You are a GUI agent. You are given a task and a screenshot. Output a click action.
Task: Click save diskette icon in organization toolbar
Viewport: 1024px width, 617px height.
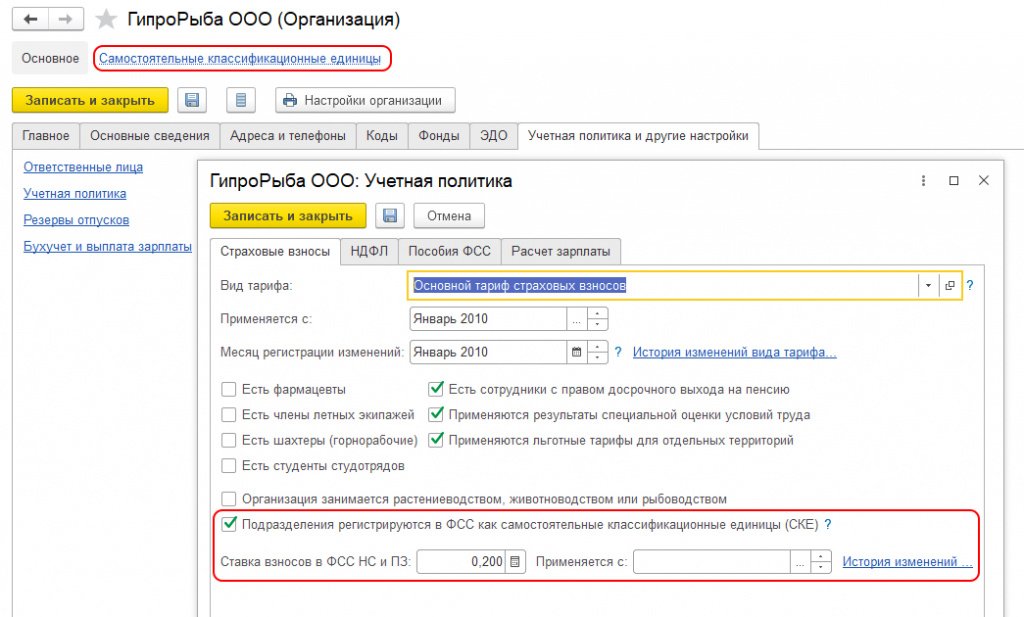point(192,100)
